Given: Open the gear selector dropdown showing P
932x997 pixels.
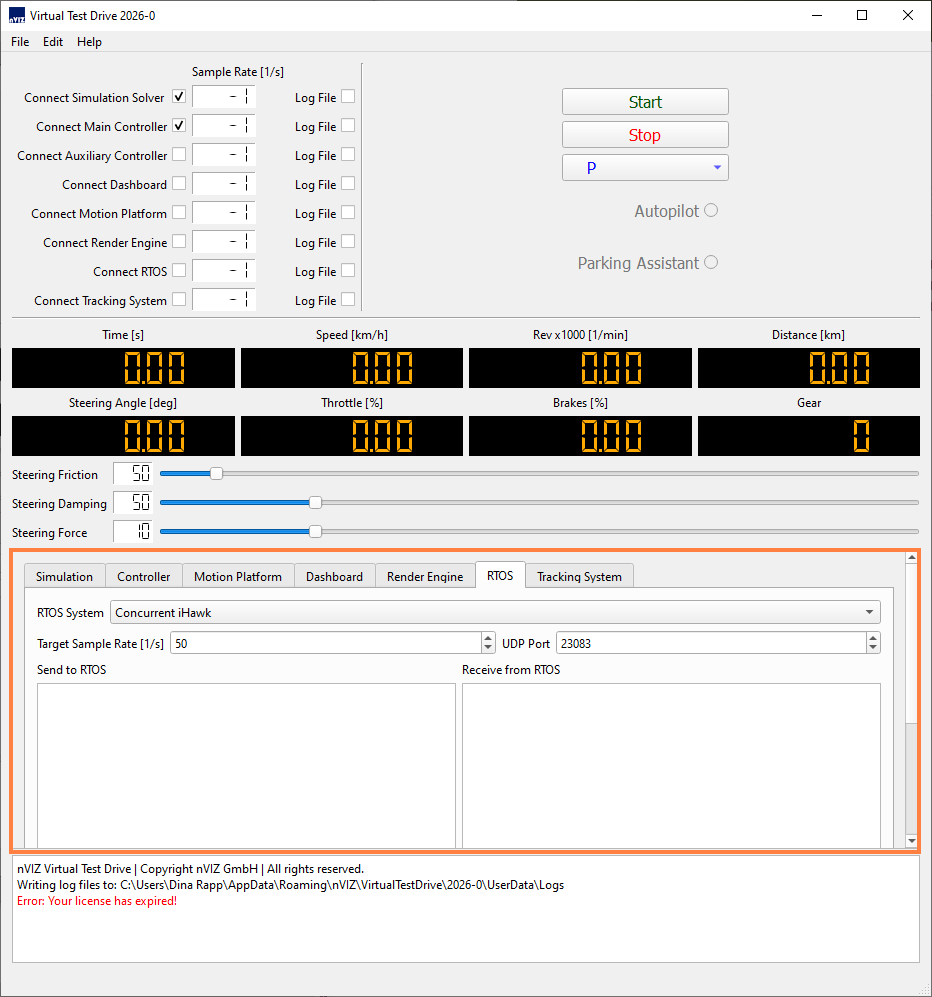Looking at the screenshot, I should click(645, 168).
